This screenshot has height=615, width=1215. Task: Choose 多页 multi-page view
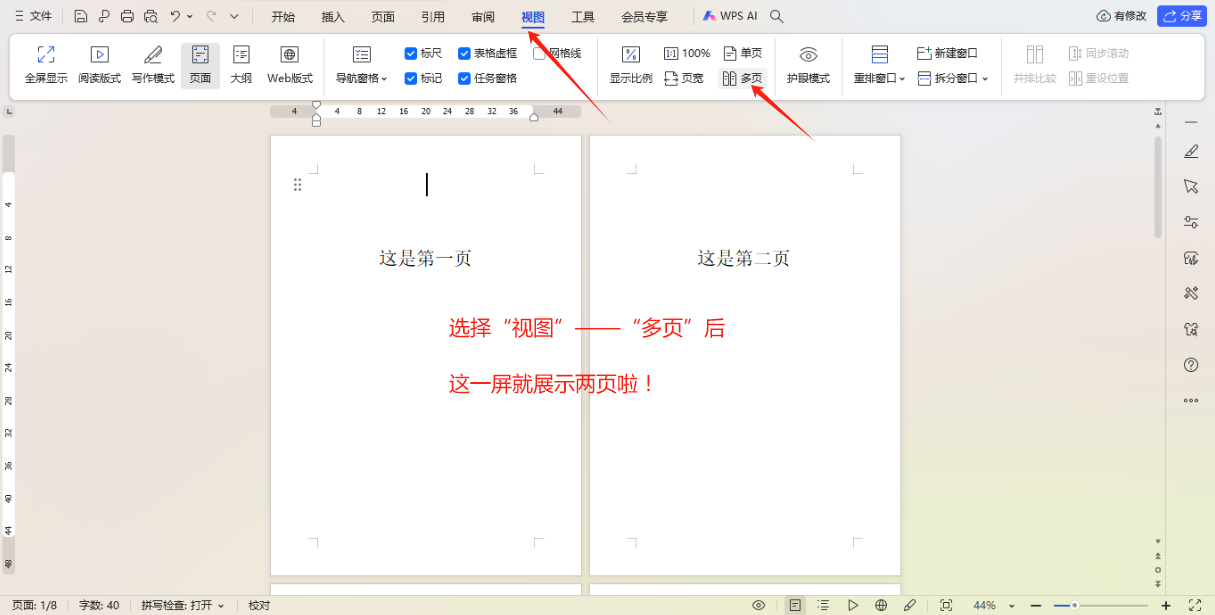742,78
